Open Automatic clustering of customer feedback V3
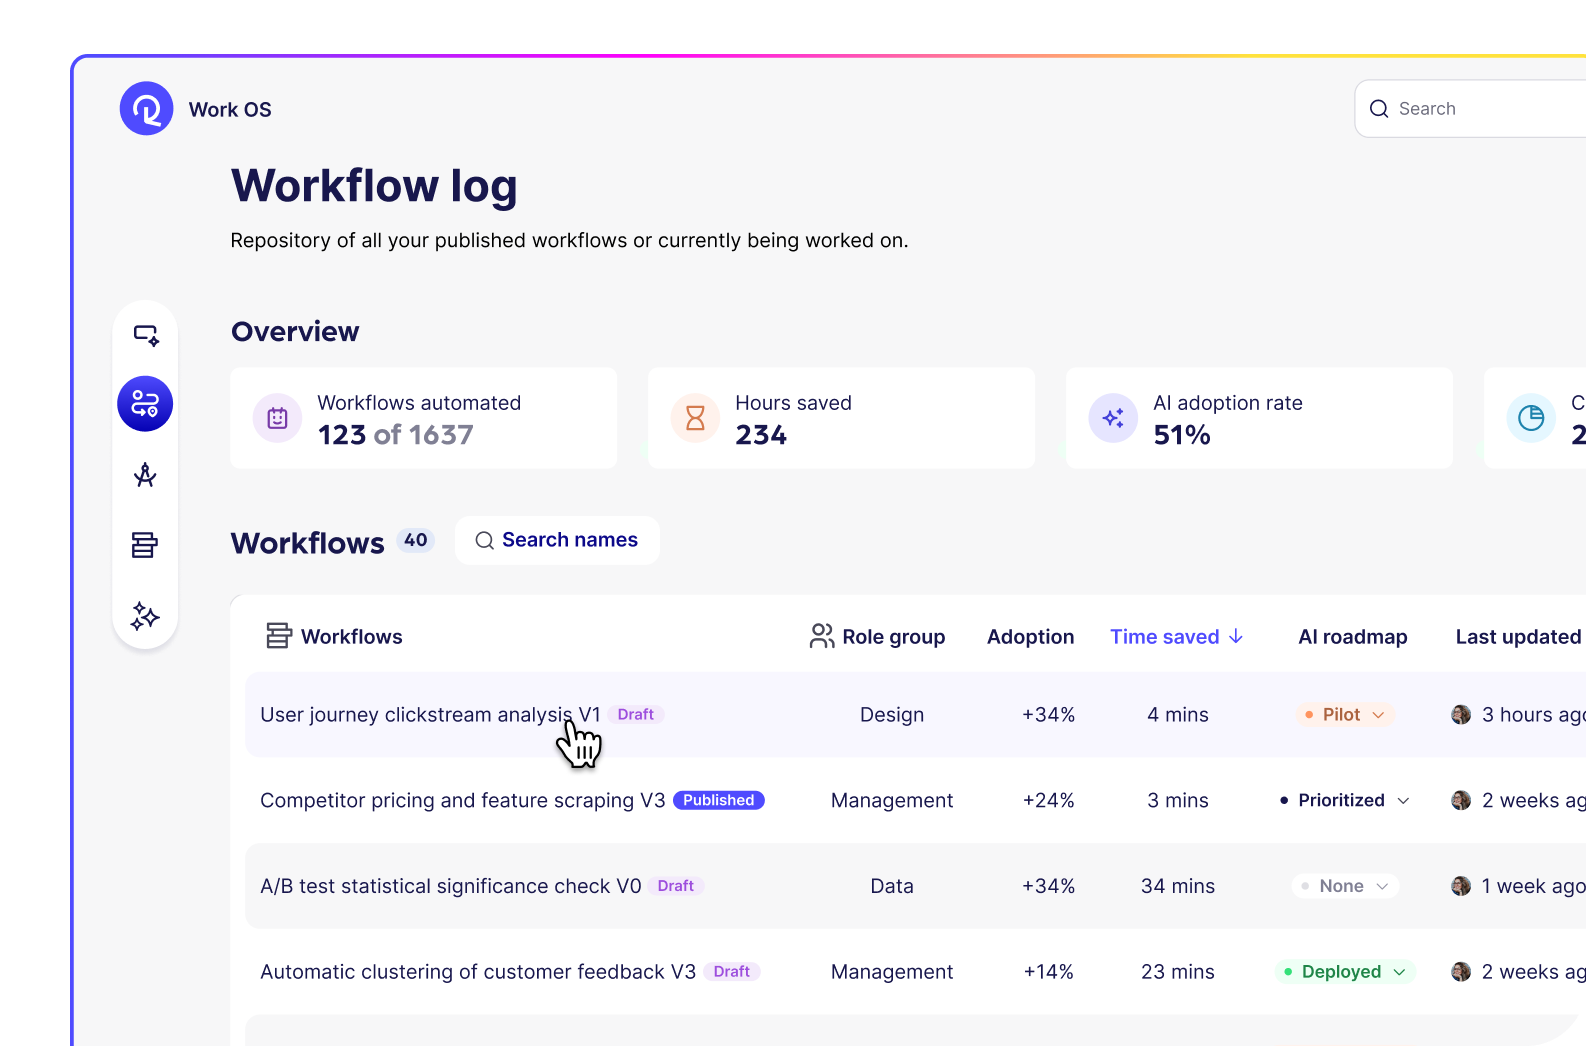 click(x=478, y=972)
